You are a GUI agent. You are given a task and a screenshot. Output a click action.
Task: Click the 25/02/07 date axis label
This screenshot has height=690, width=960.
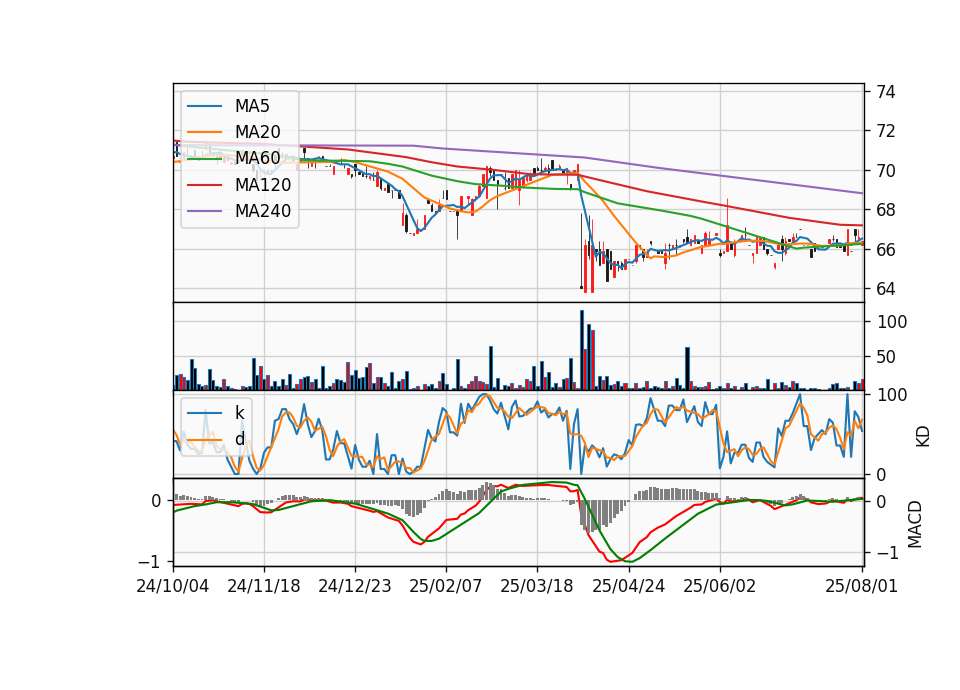[x=446, y=586]
